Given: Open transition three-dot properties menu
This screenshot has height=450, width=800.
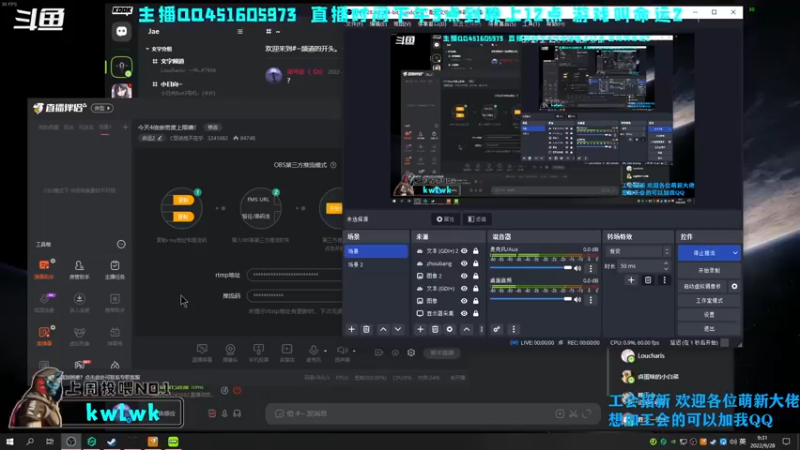Looking at the screenshot, I should pyautogui.click(x=664, y=280).
